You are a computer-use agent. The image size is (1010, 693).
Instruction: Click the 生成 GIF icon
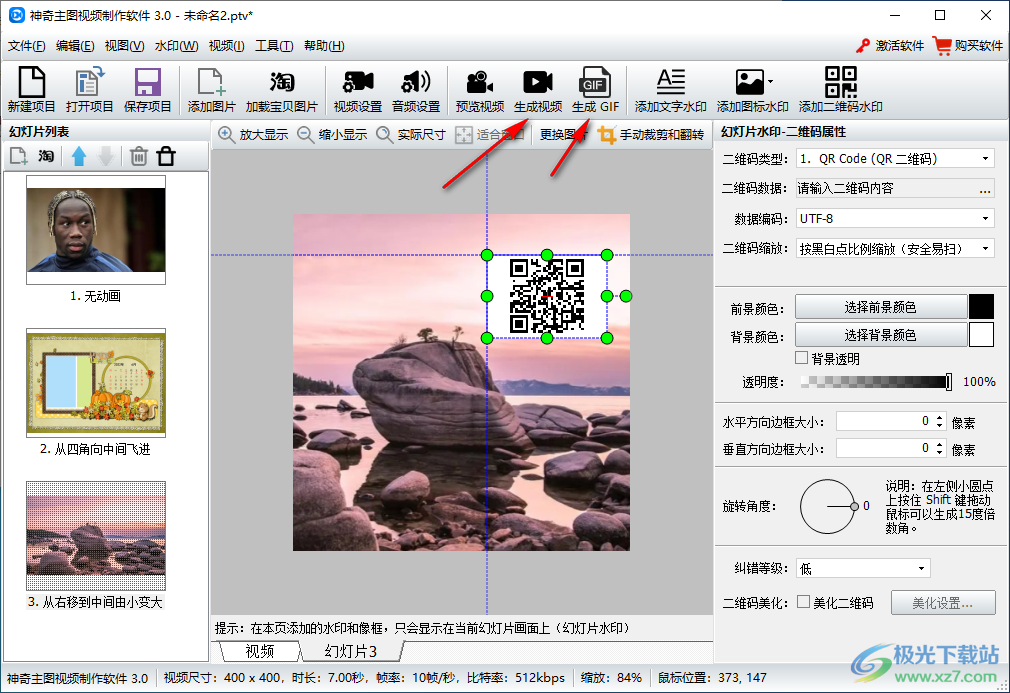[x=595, y=90]
